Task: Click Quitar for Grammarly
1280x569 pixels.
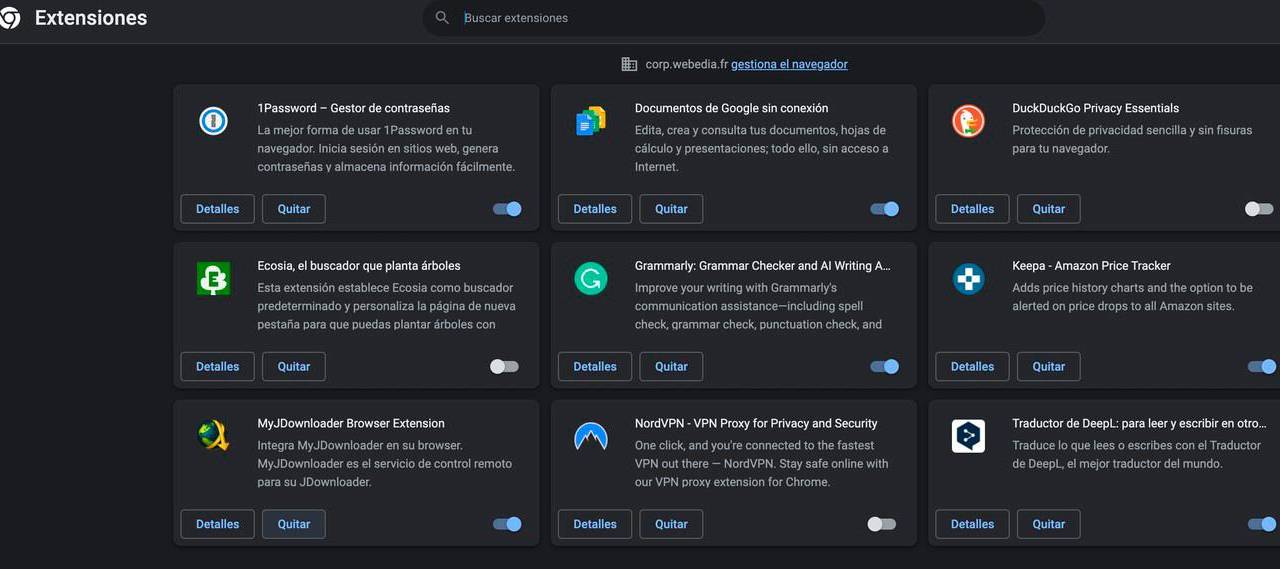Action: [x=671, y=367]
